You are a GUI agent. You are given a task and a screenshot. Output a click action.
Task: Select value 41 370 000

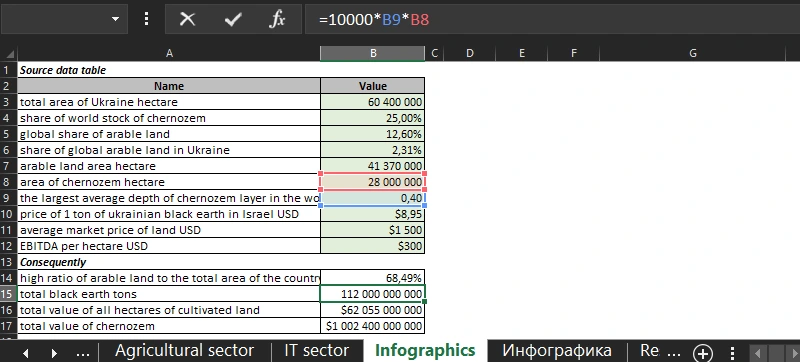pos(372,166)
